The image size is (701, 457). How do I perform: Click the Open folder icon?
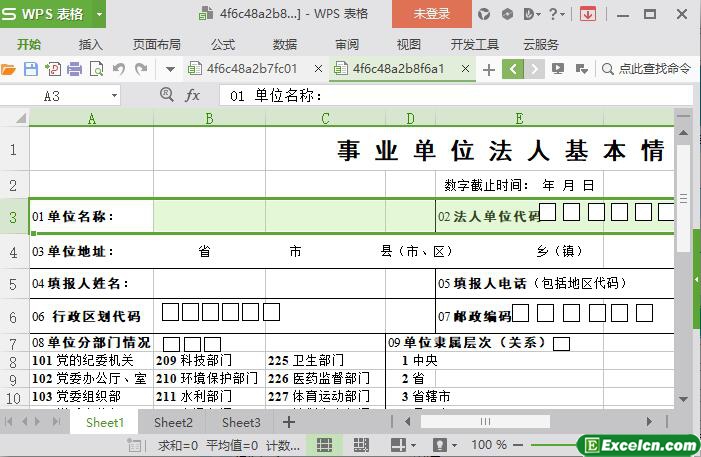click(9, 69)
